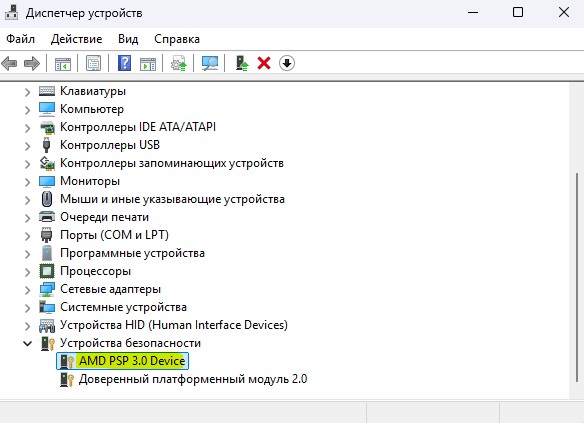Open the Действие menu
Screen dimensions: 584x423
[x=76, y=39]
